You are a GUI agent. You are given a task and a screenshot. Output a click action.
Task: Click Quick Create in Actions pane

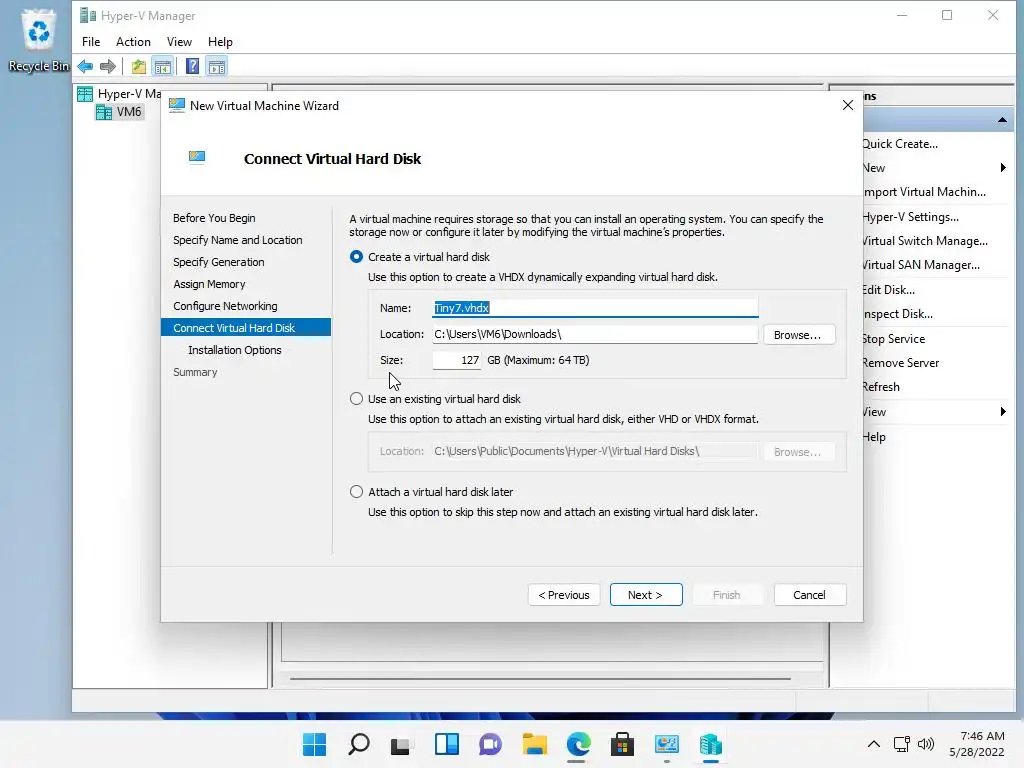click(x=900, y=144)
